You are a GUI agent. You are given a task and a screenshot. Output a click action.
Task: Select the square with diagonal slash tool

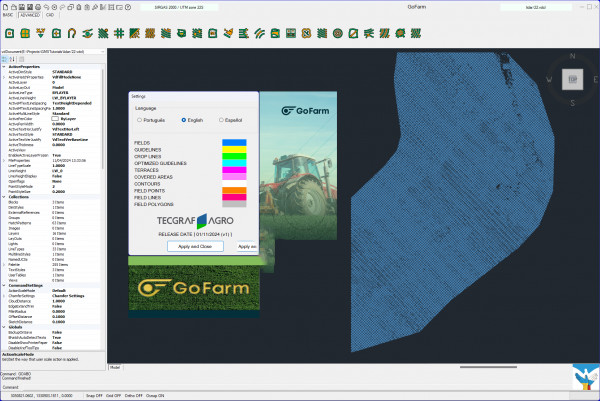353,33
